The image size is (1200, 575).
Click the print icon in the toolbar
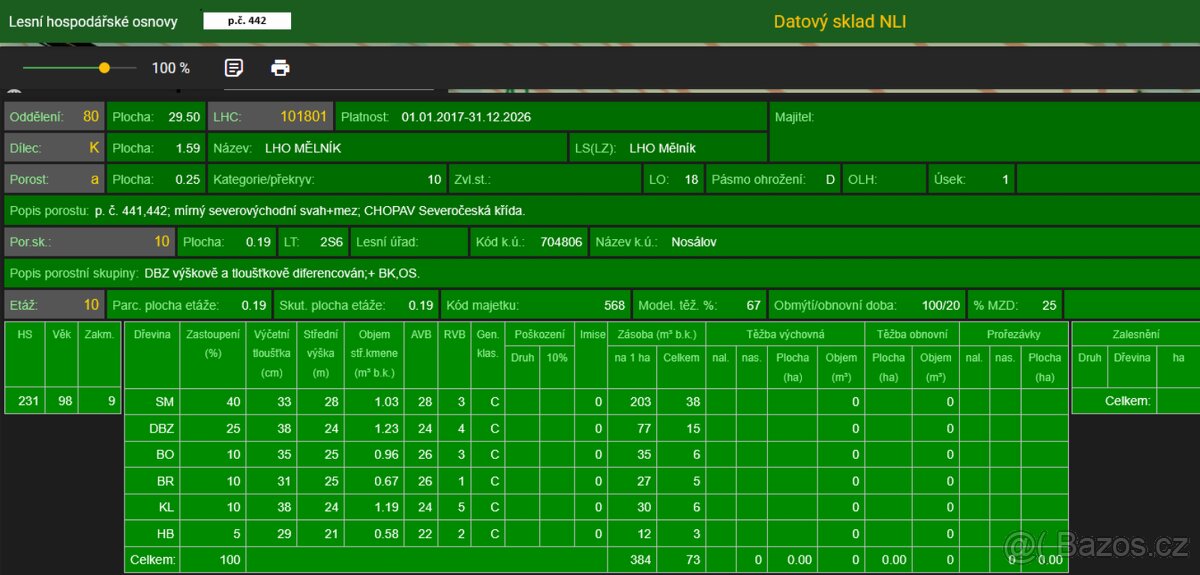pyautogui.click(x=280, y=68)
